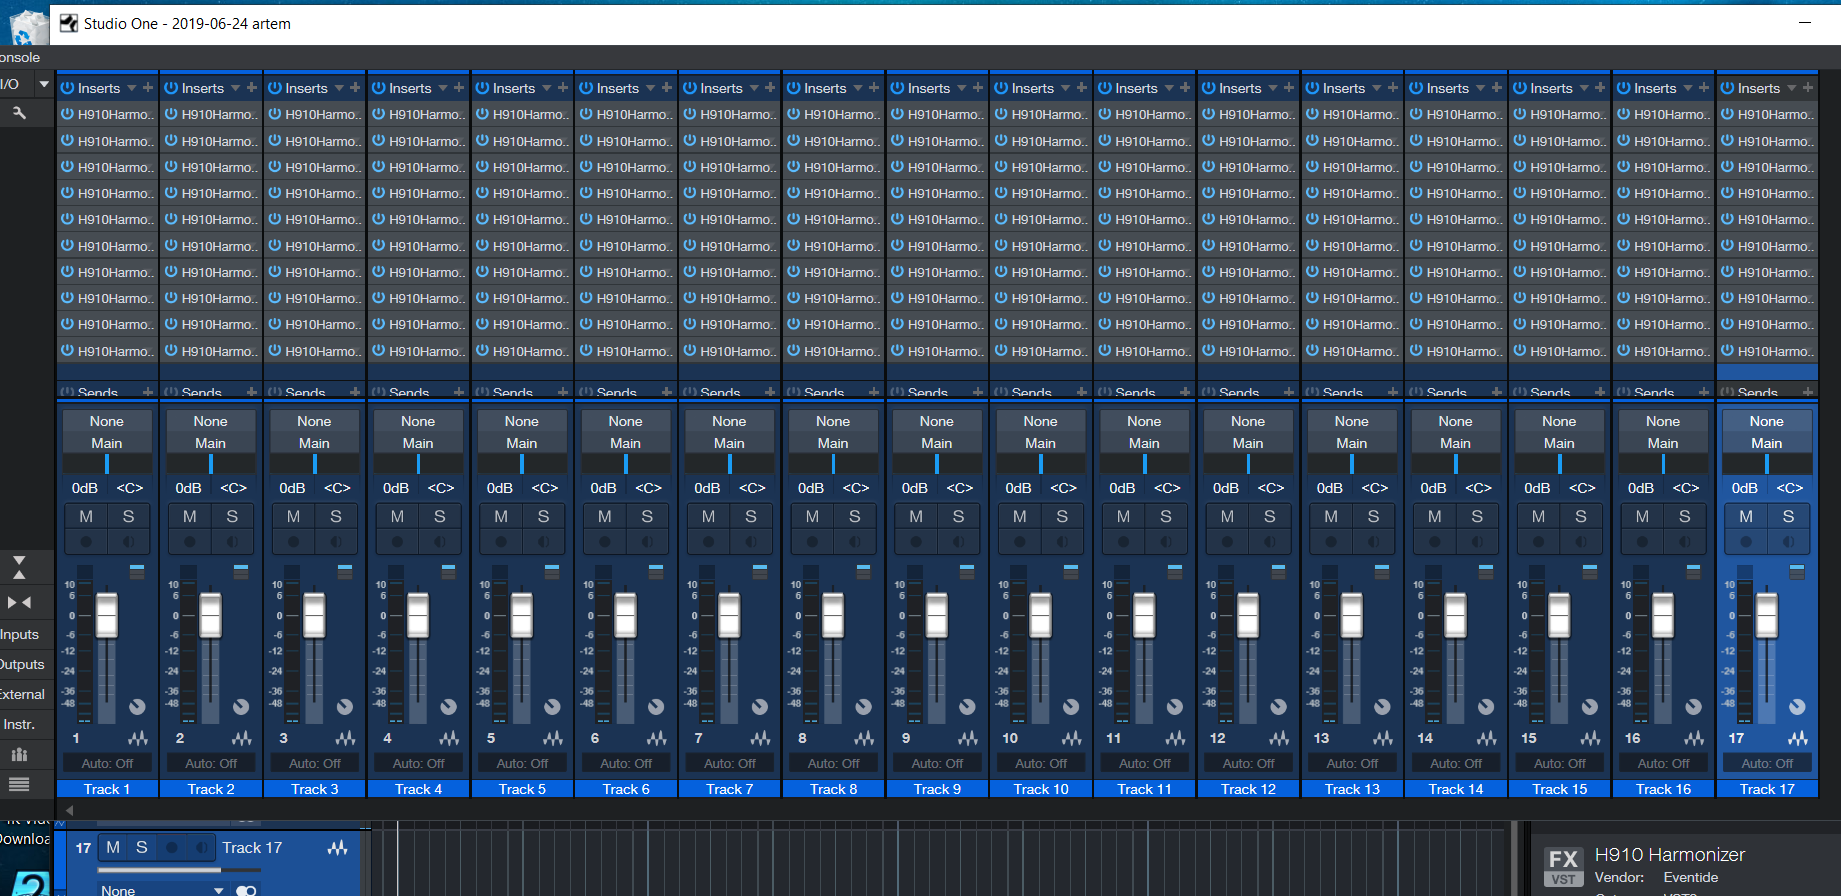The image size is (1841, 896).
Task: Click the volume fader on Track 1
Action: pos(106,614)
